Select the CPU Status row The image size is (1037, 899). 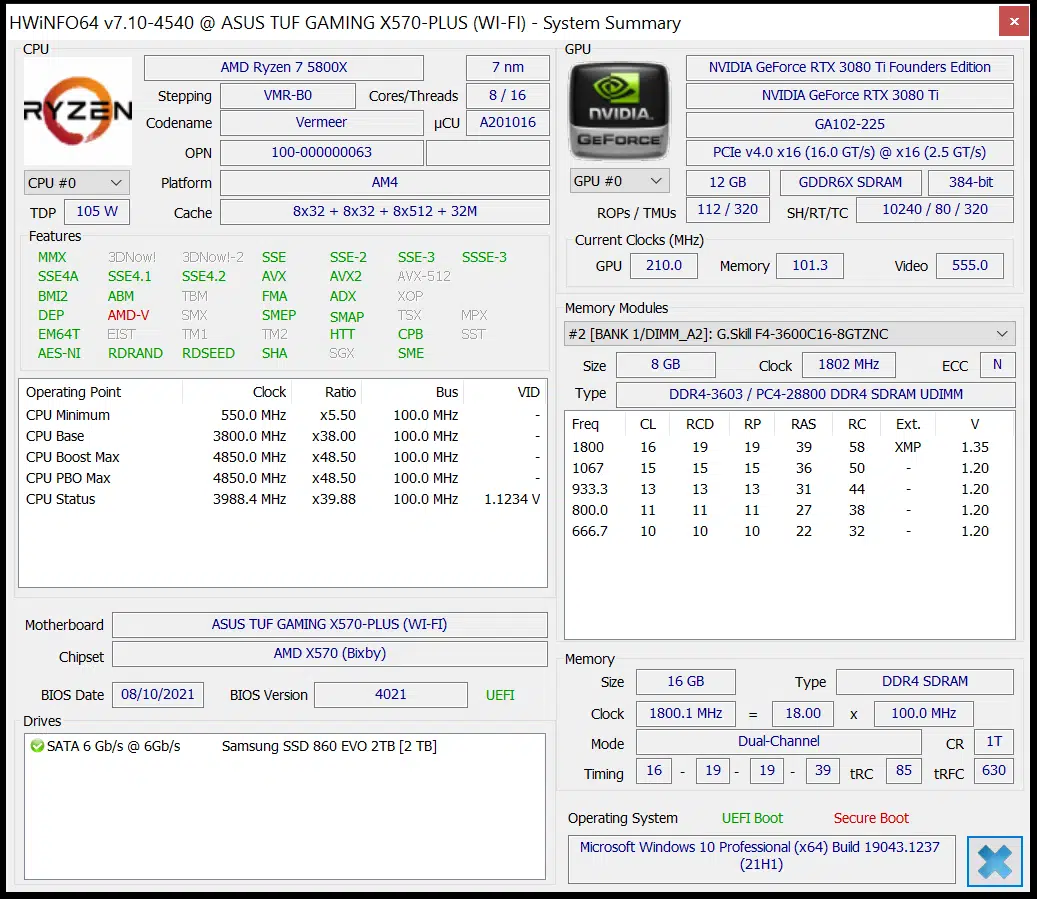point(283,499)
